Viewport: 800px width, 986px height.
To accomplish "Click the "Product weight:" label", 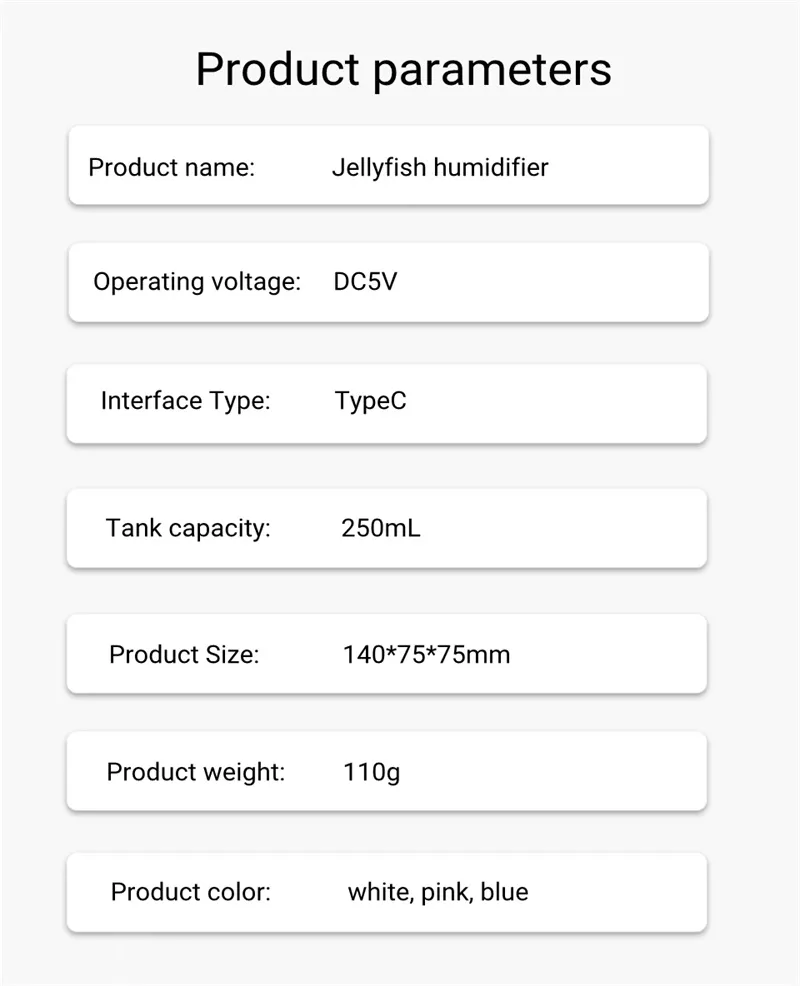I will (196, 772).
